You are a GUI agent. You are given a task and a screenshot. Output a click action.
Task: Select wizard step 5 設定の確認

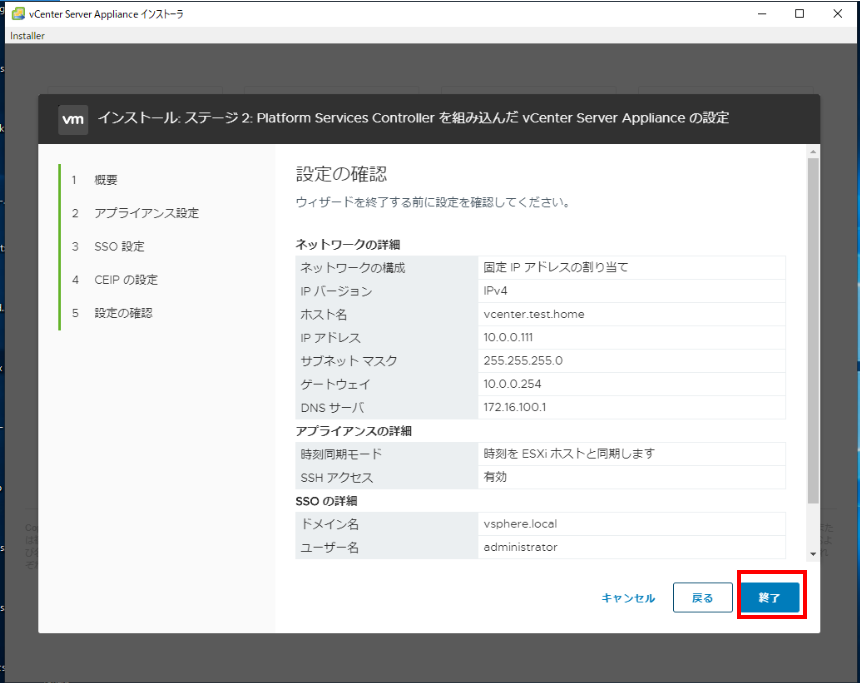point(112,313)
